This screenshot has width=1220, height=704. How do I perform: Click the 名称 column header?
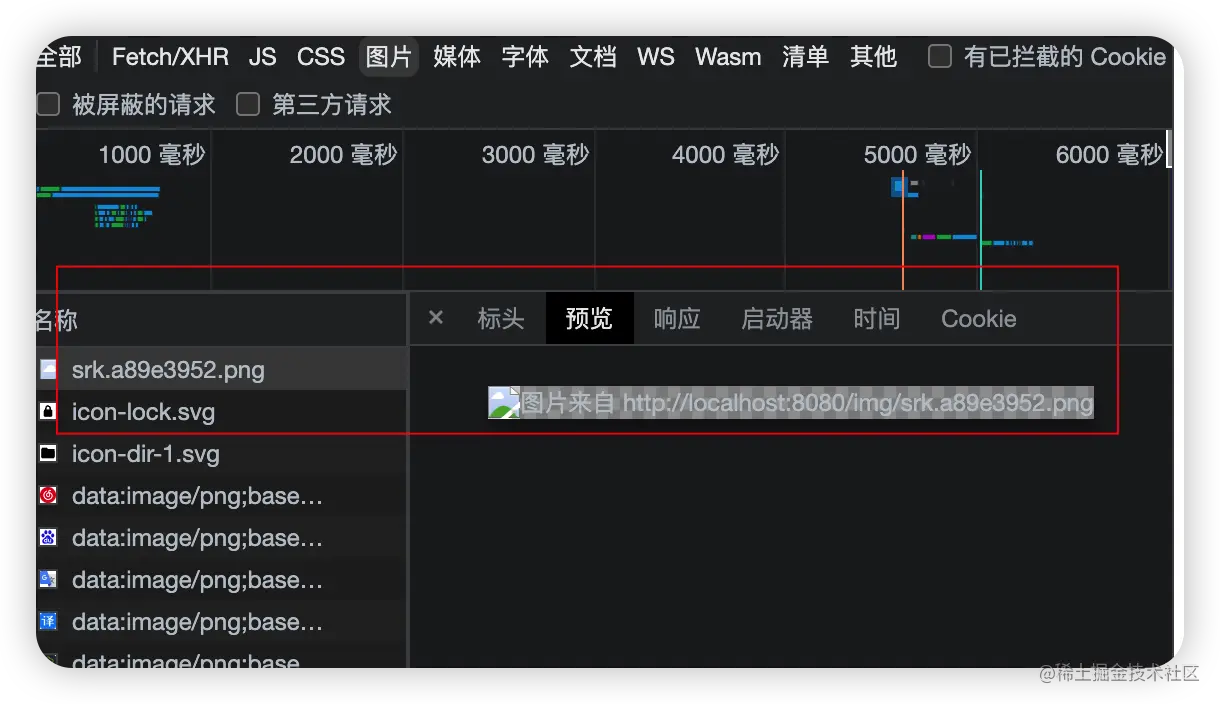[x=56, y=320]
